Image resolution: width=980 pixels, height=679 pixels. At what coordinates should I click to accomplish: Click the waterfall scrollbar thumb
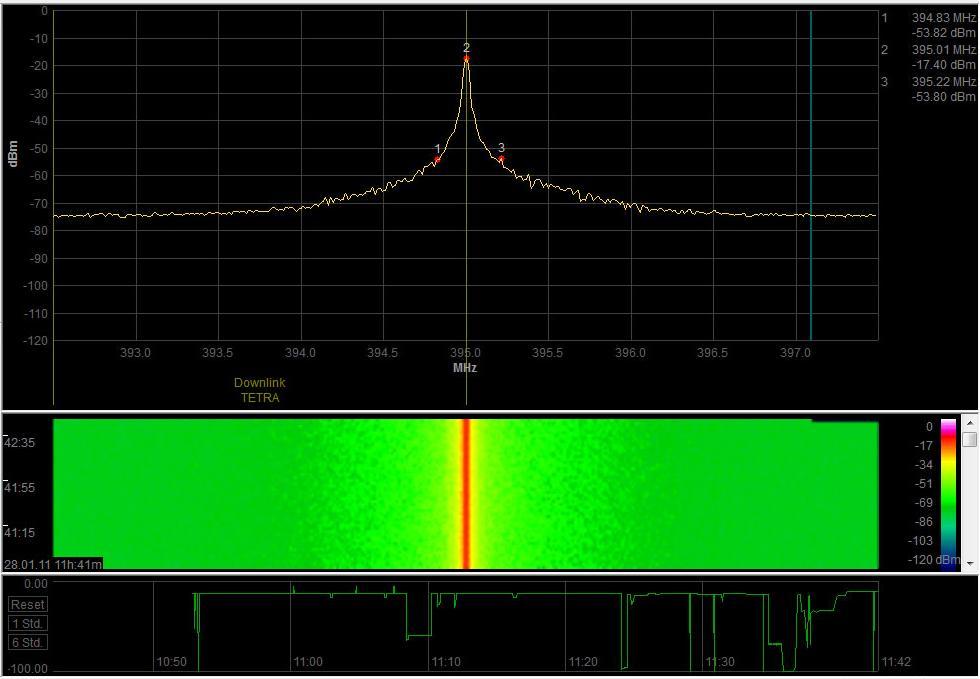pyautogui.click(x=970, y=439)
